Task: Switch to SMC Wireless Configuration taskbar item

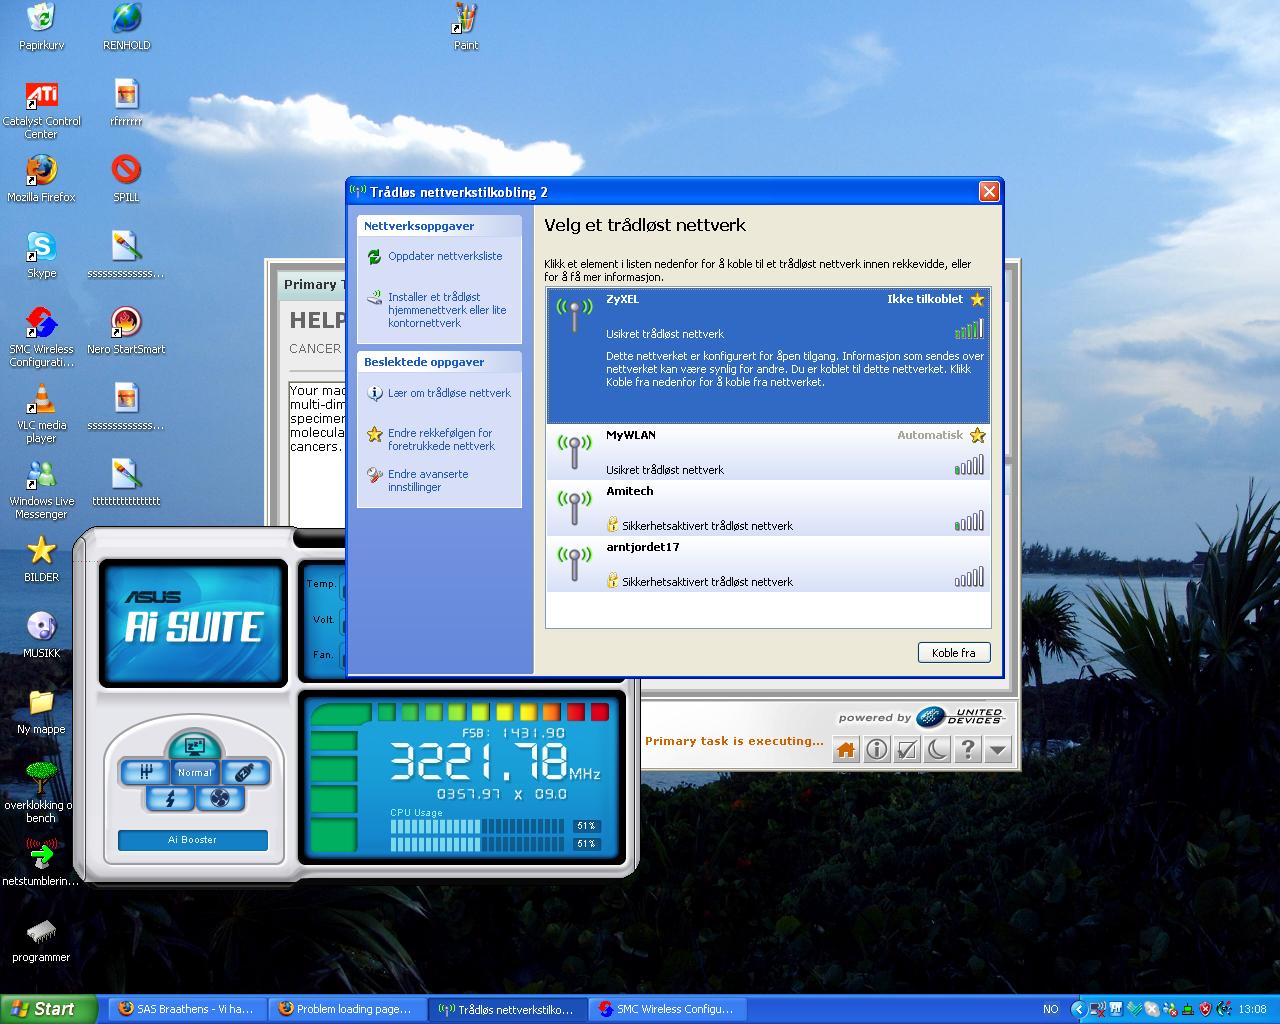Action: 667,1009
